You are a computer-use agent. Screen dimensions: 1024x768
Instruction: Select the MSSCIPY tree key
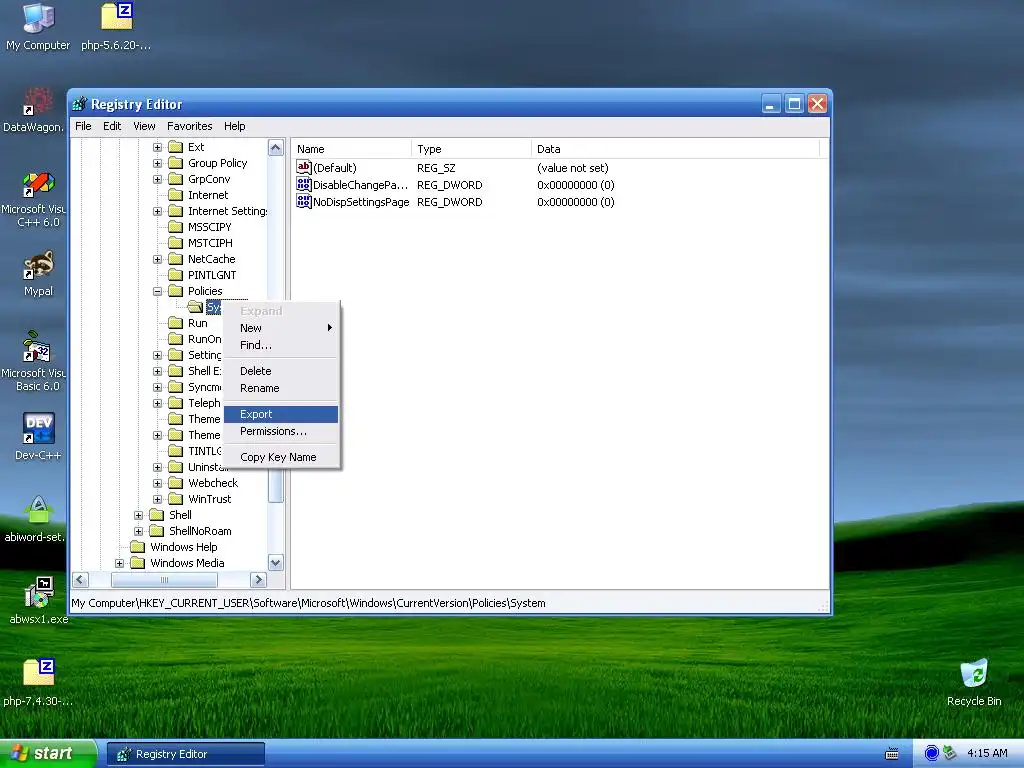pyautogui.click(x=210, y=227)
